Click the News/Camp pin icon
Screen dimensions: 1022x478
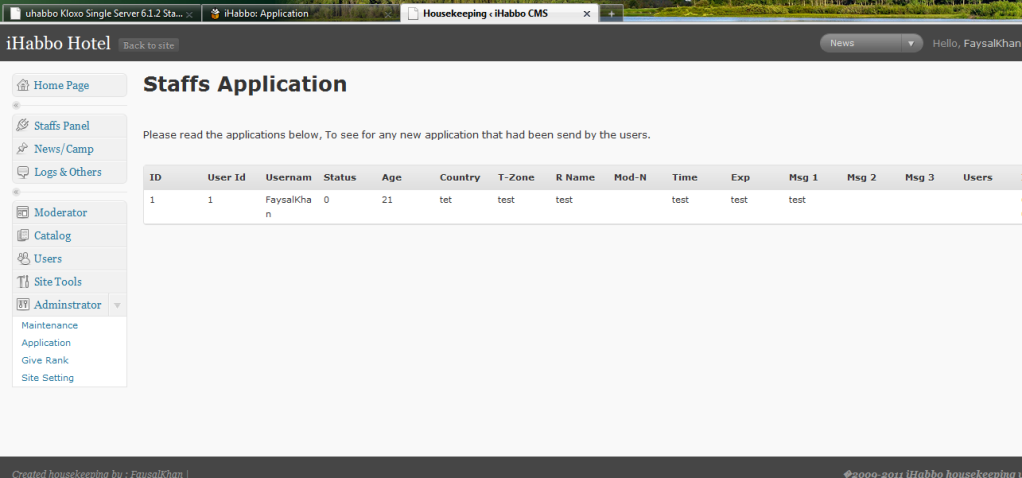coord(23,149)
